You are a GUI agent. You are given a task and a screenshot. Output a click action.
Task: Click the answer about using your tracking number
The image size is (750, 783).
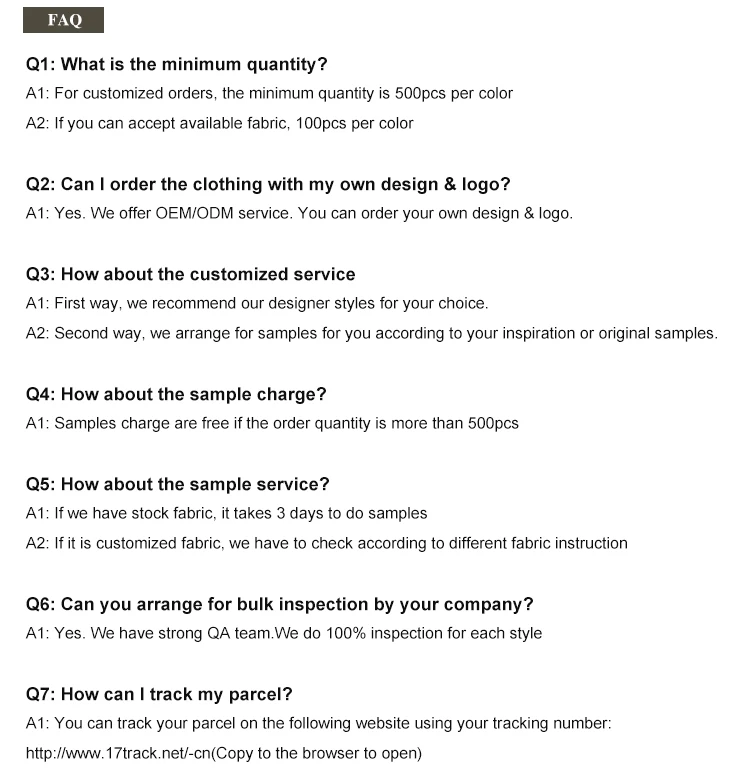pos(318,723)
